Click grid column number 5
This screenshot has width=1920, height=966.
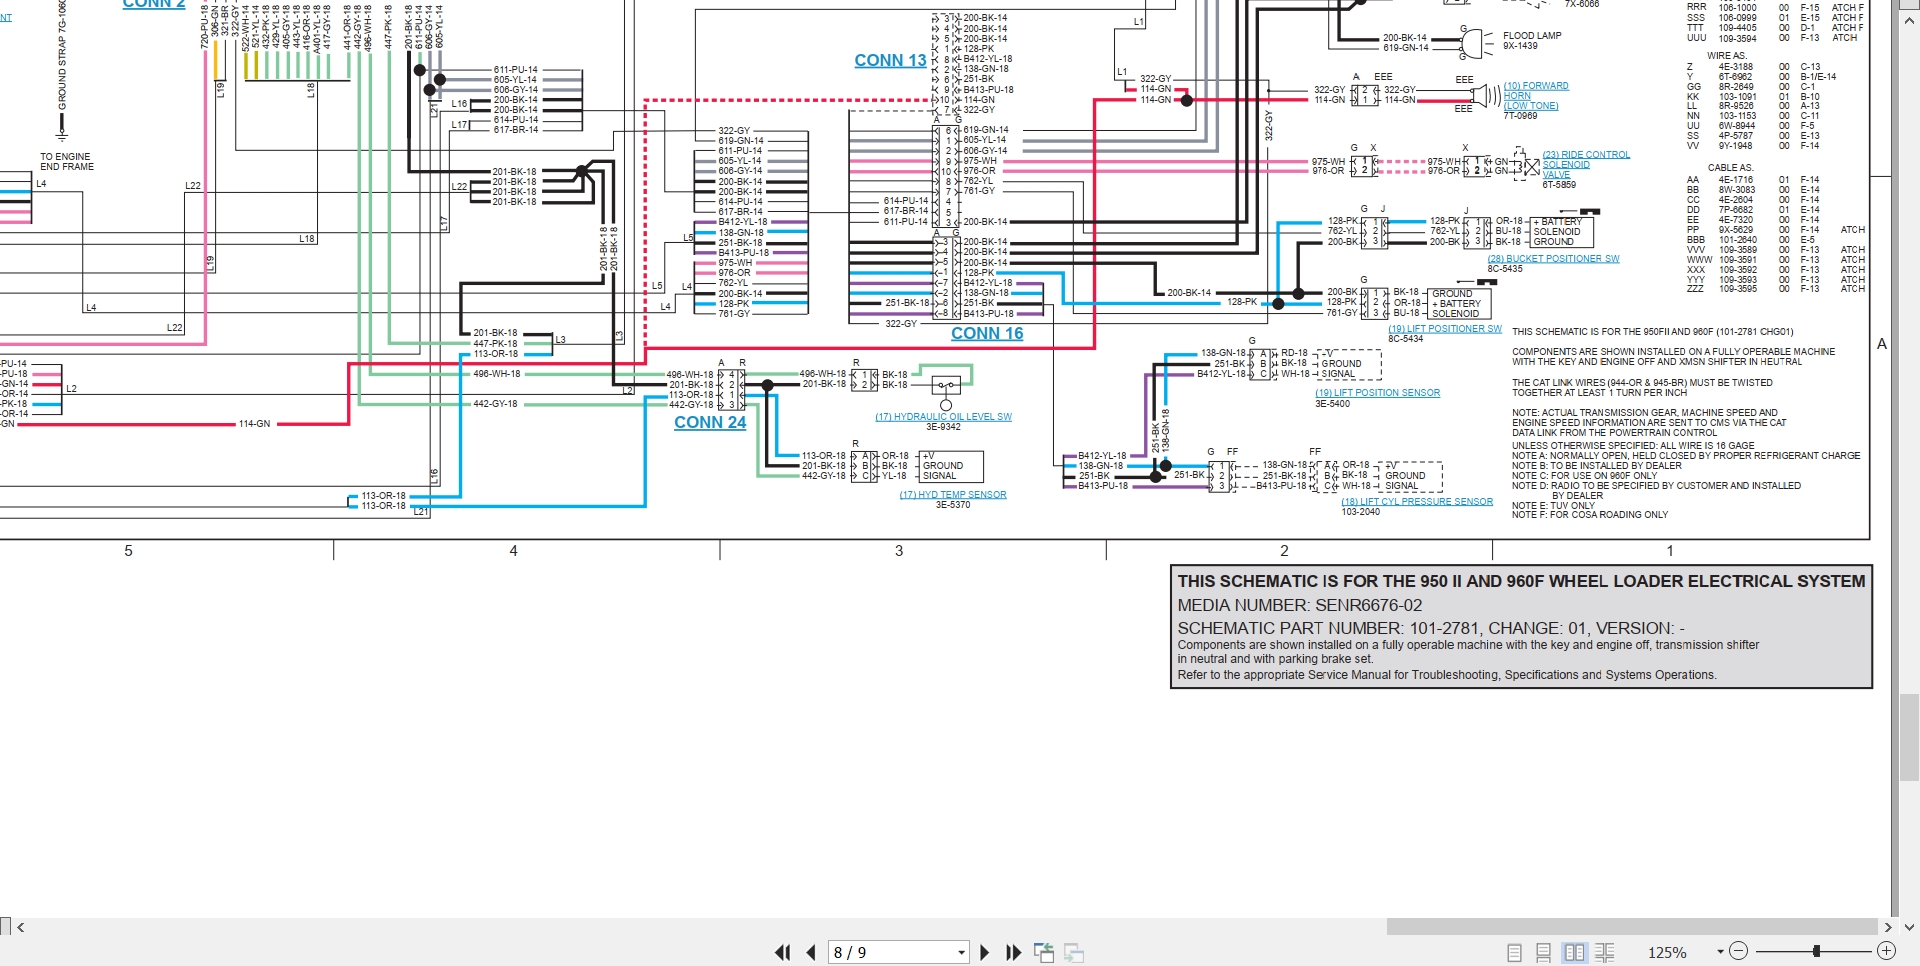click(x=128, y=551)
